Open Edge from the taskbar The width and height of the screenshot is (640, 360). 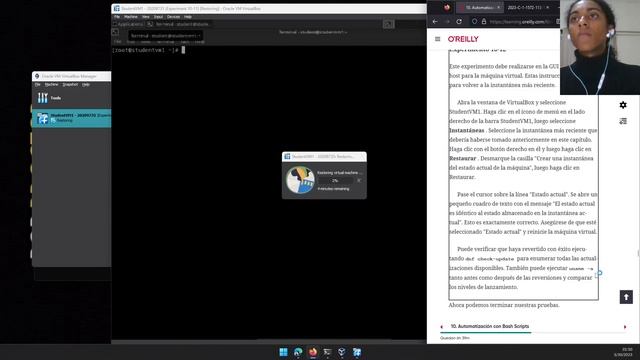pyautogui.click(x=298, y=352)
